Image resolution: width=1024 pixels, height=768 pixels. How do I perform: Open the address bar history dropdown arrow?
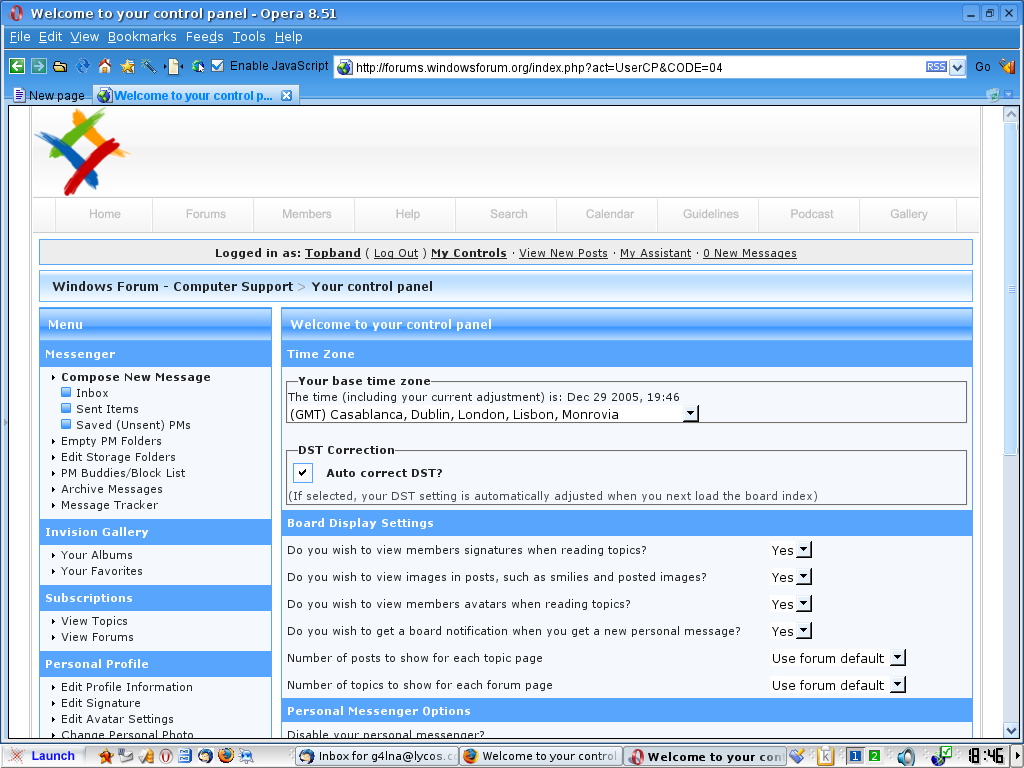tap(957, 67)
